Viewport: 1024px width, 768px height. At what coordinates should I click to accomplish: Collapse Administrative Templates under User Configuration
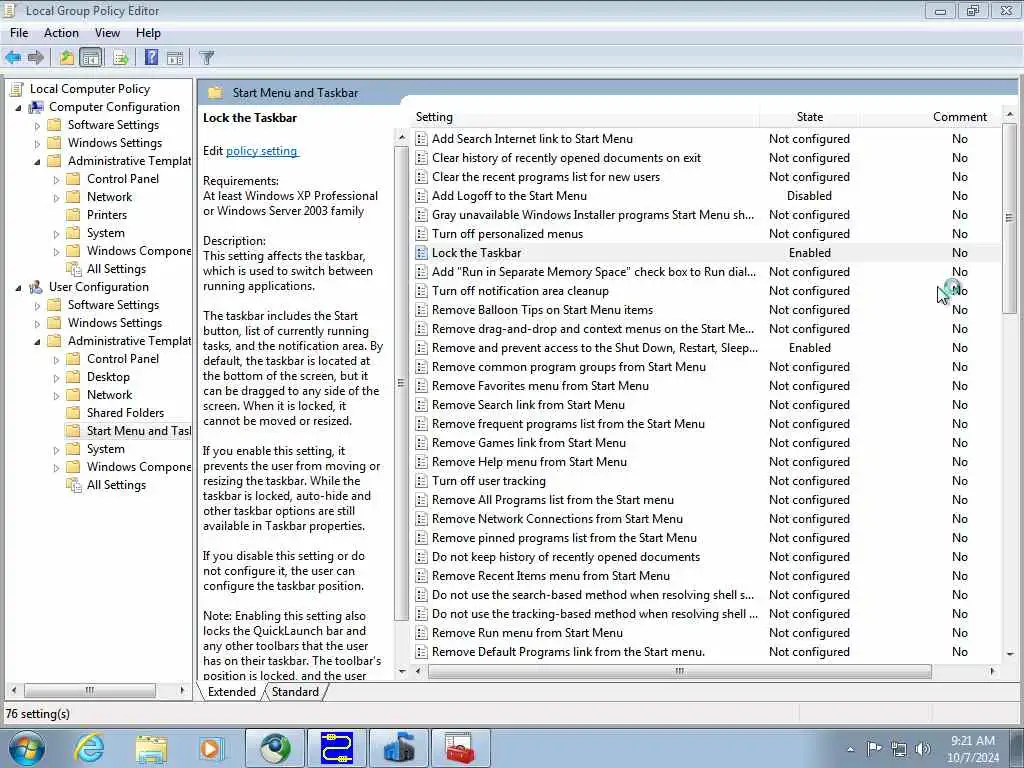coord(37,342)
